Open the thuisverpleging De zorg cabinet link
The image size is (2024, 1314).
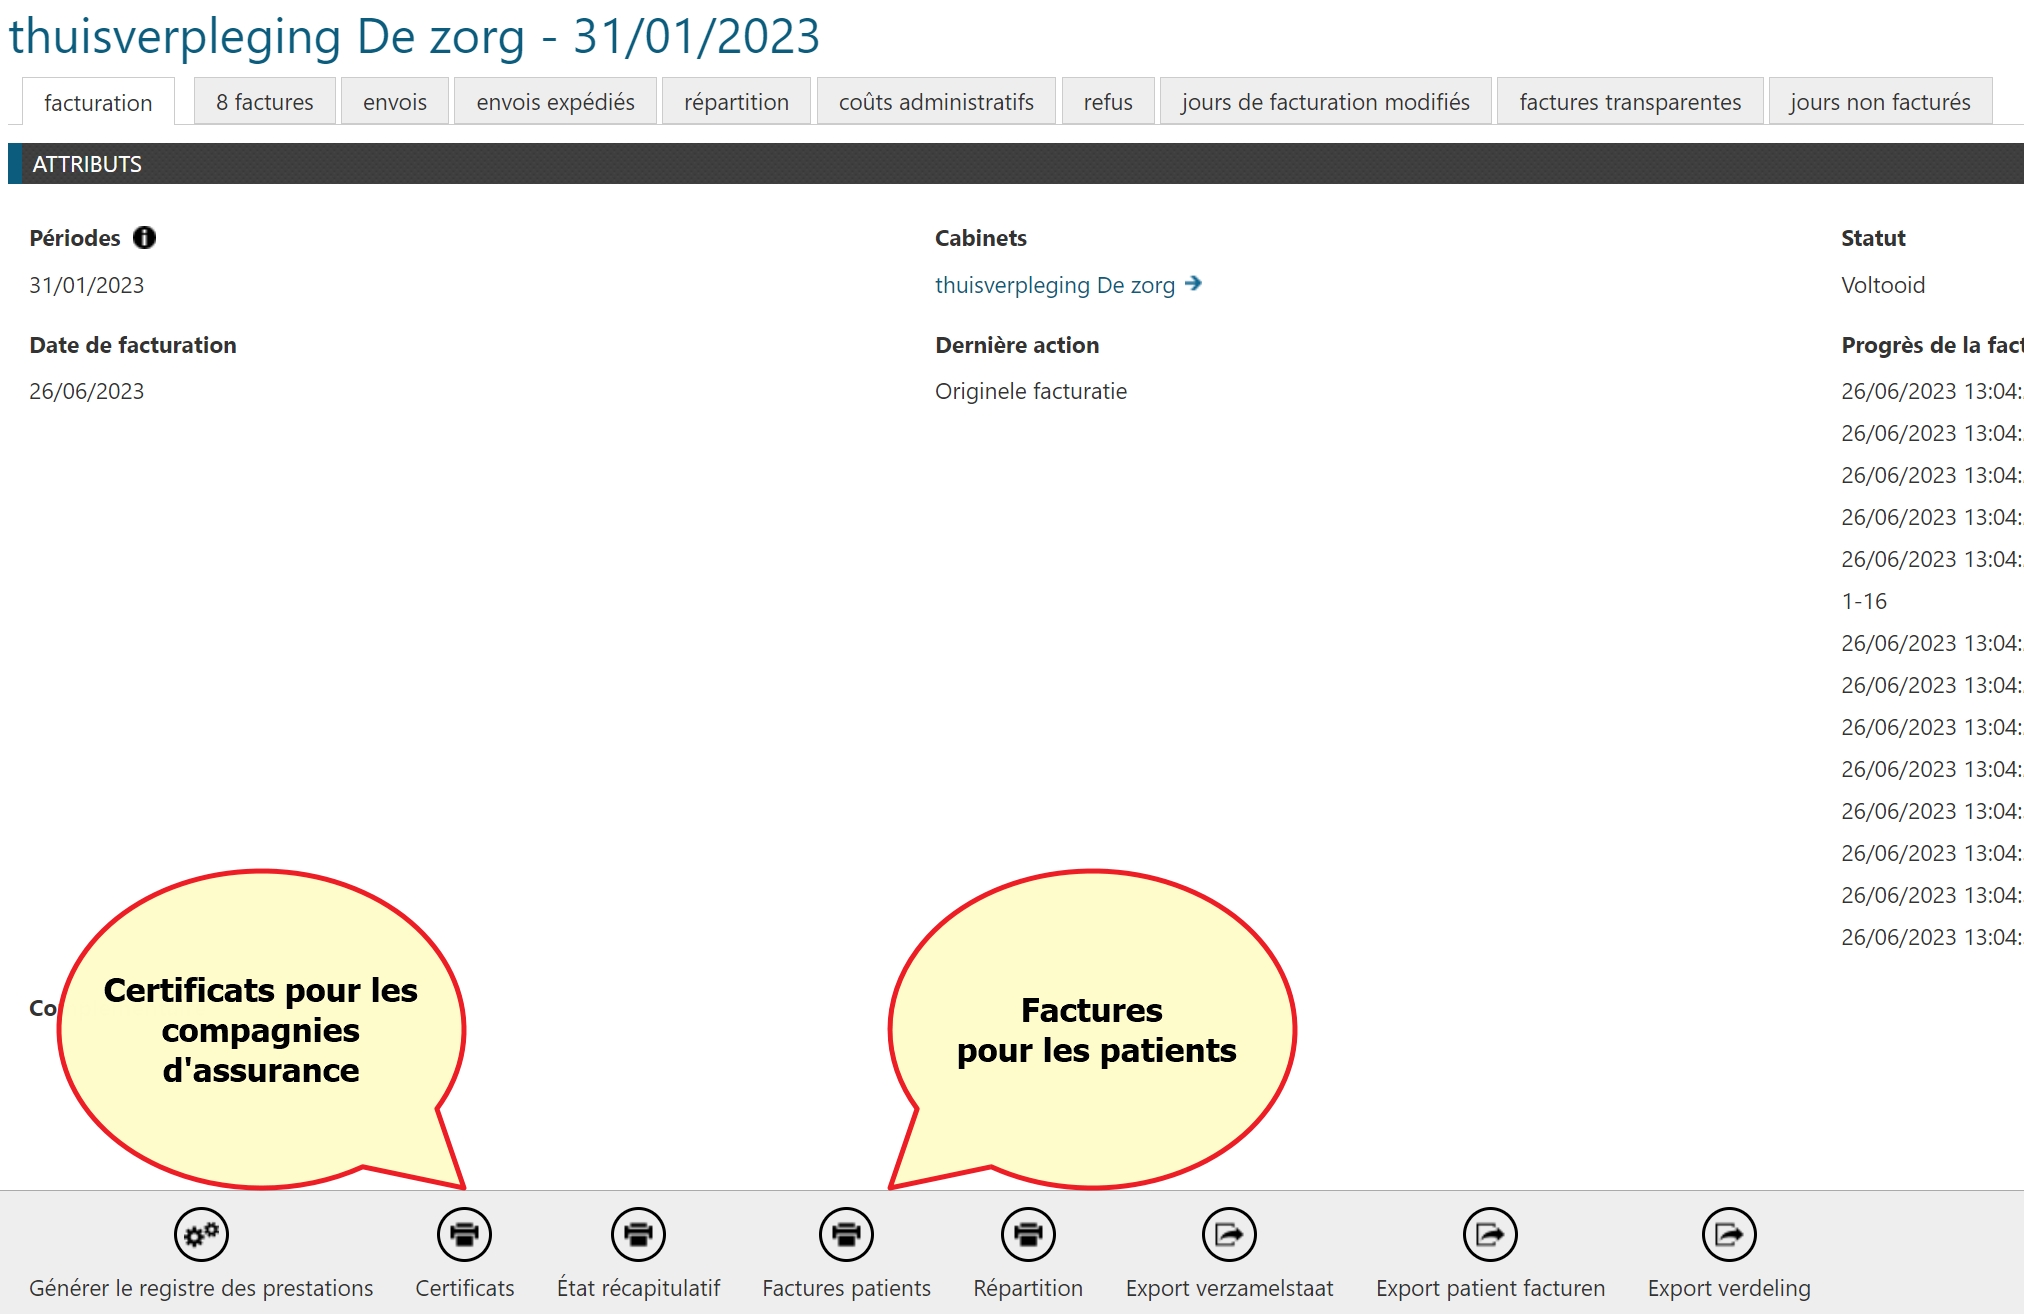[1054, 285]
